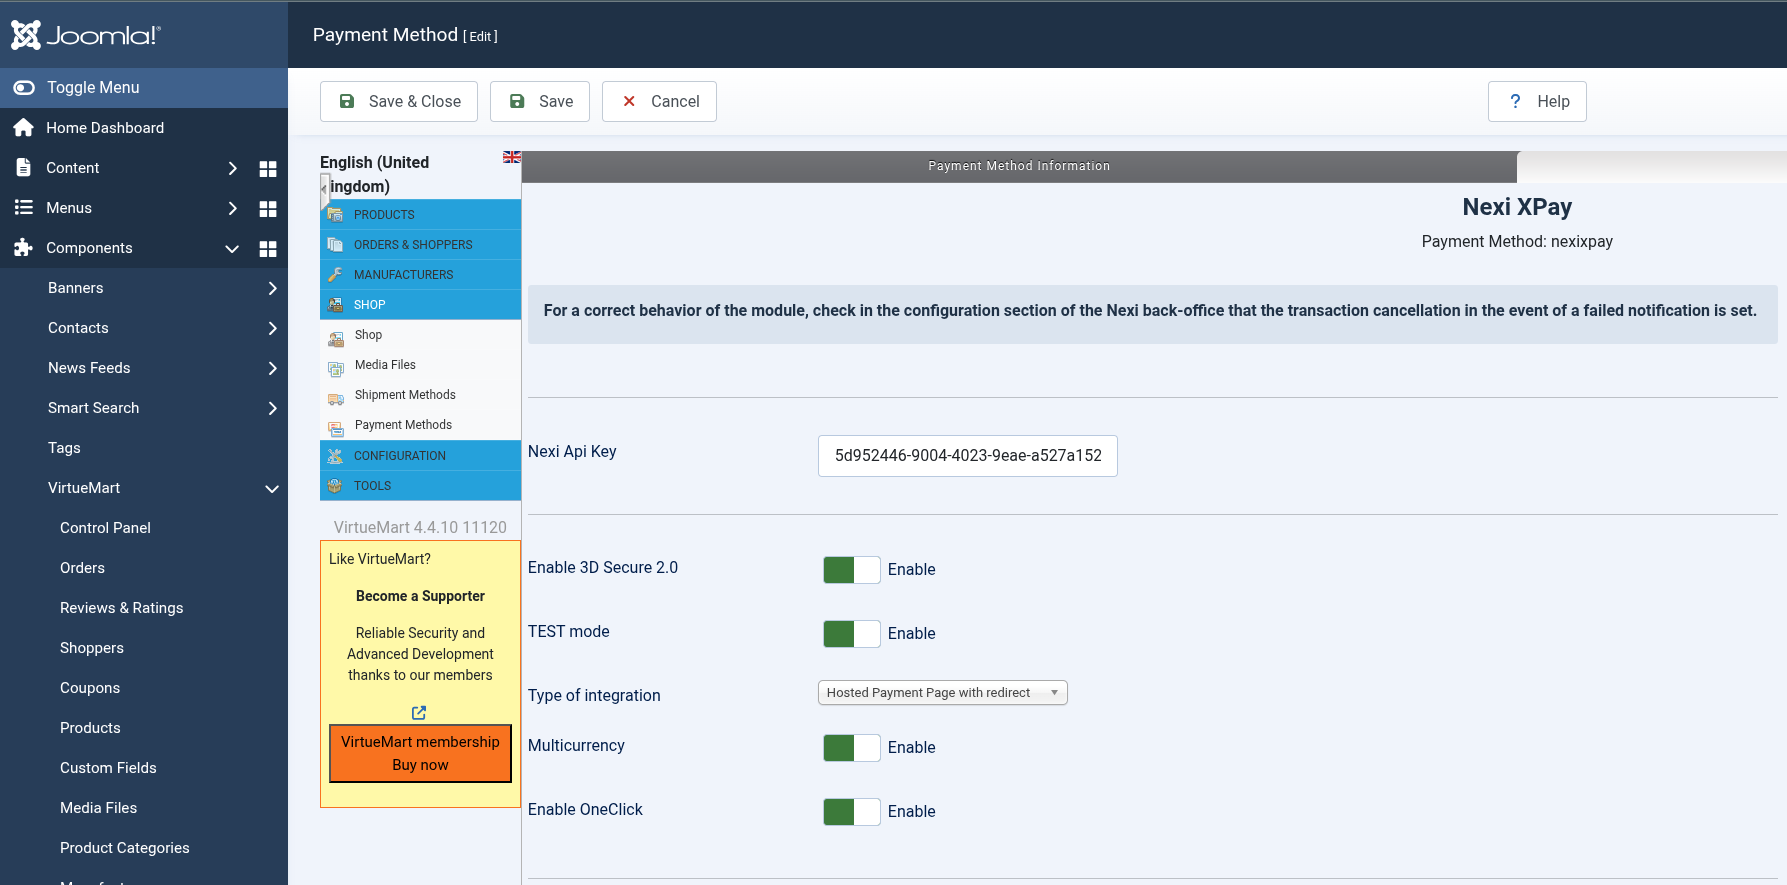
Task: Open the Components dashboard grid icon
Action: 268,249
